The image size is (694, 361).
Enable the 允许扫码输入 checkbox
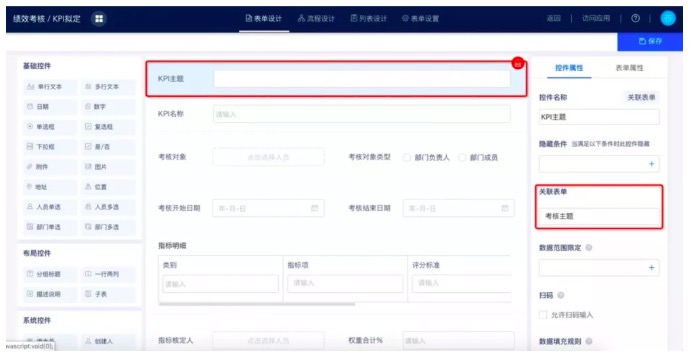pos(543,315)
